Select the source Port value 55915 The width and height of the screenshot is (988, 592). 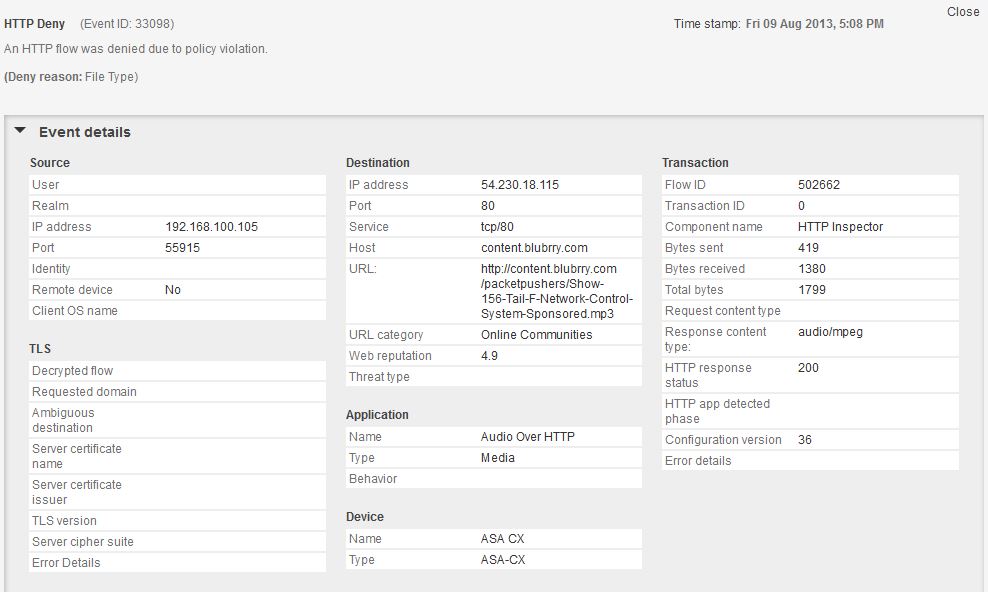[182, 248]
